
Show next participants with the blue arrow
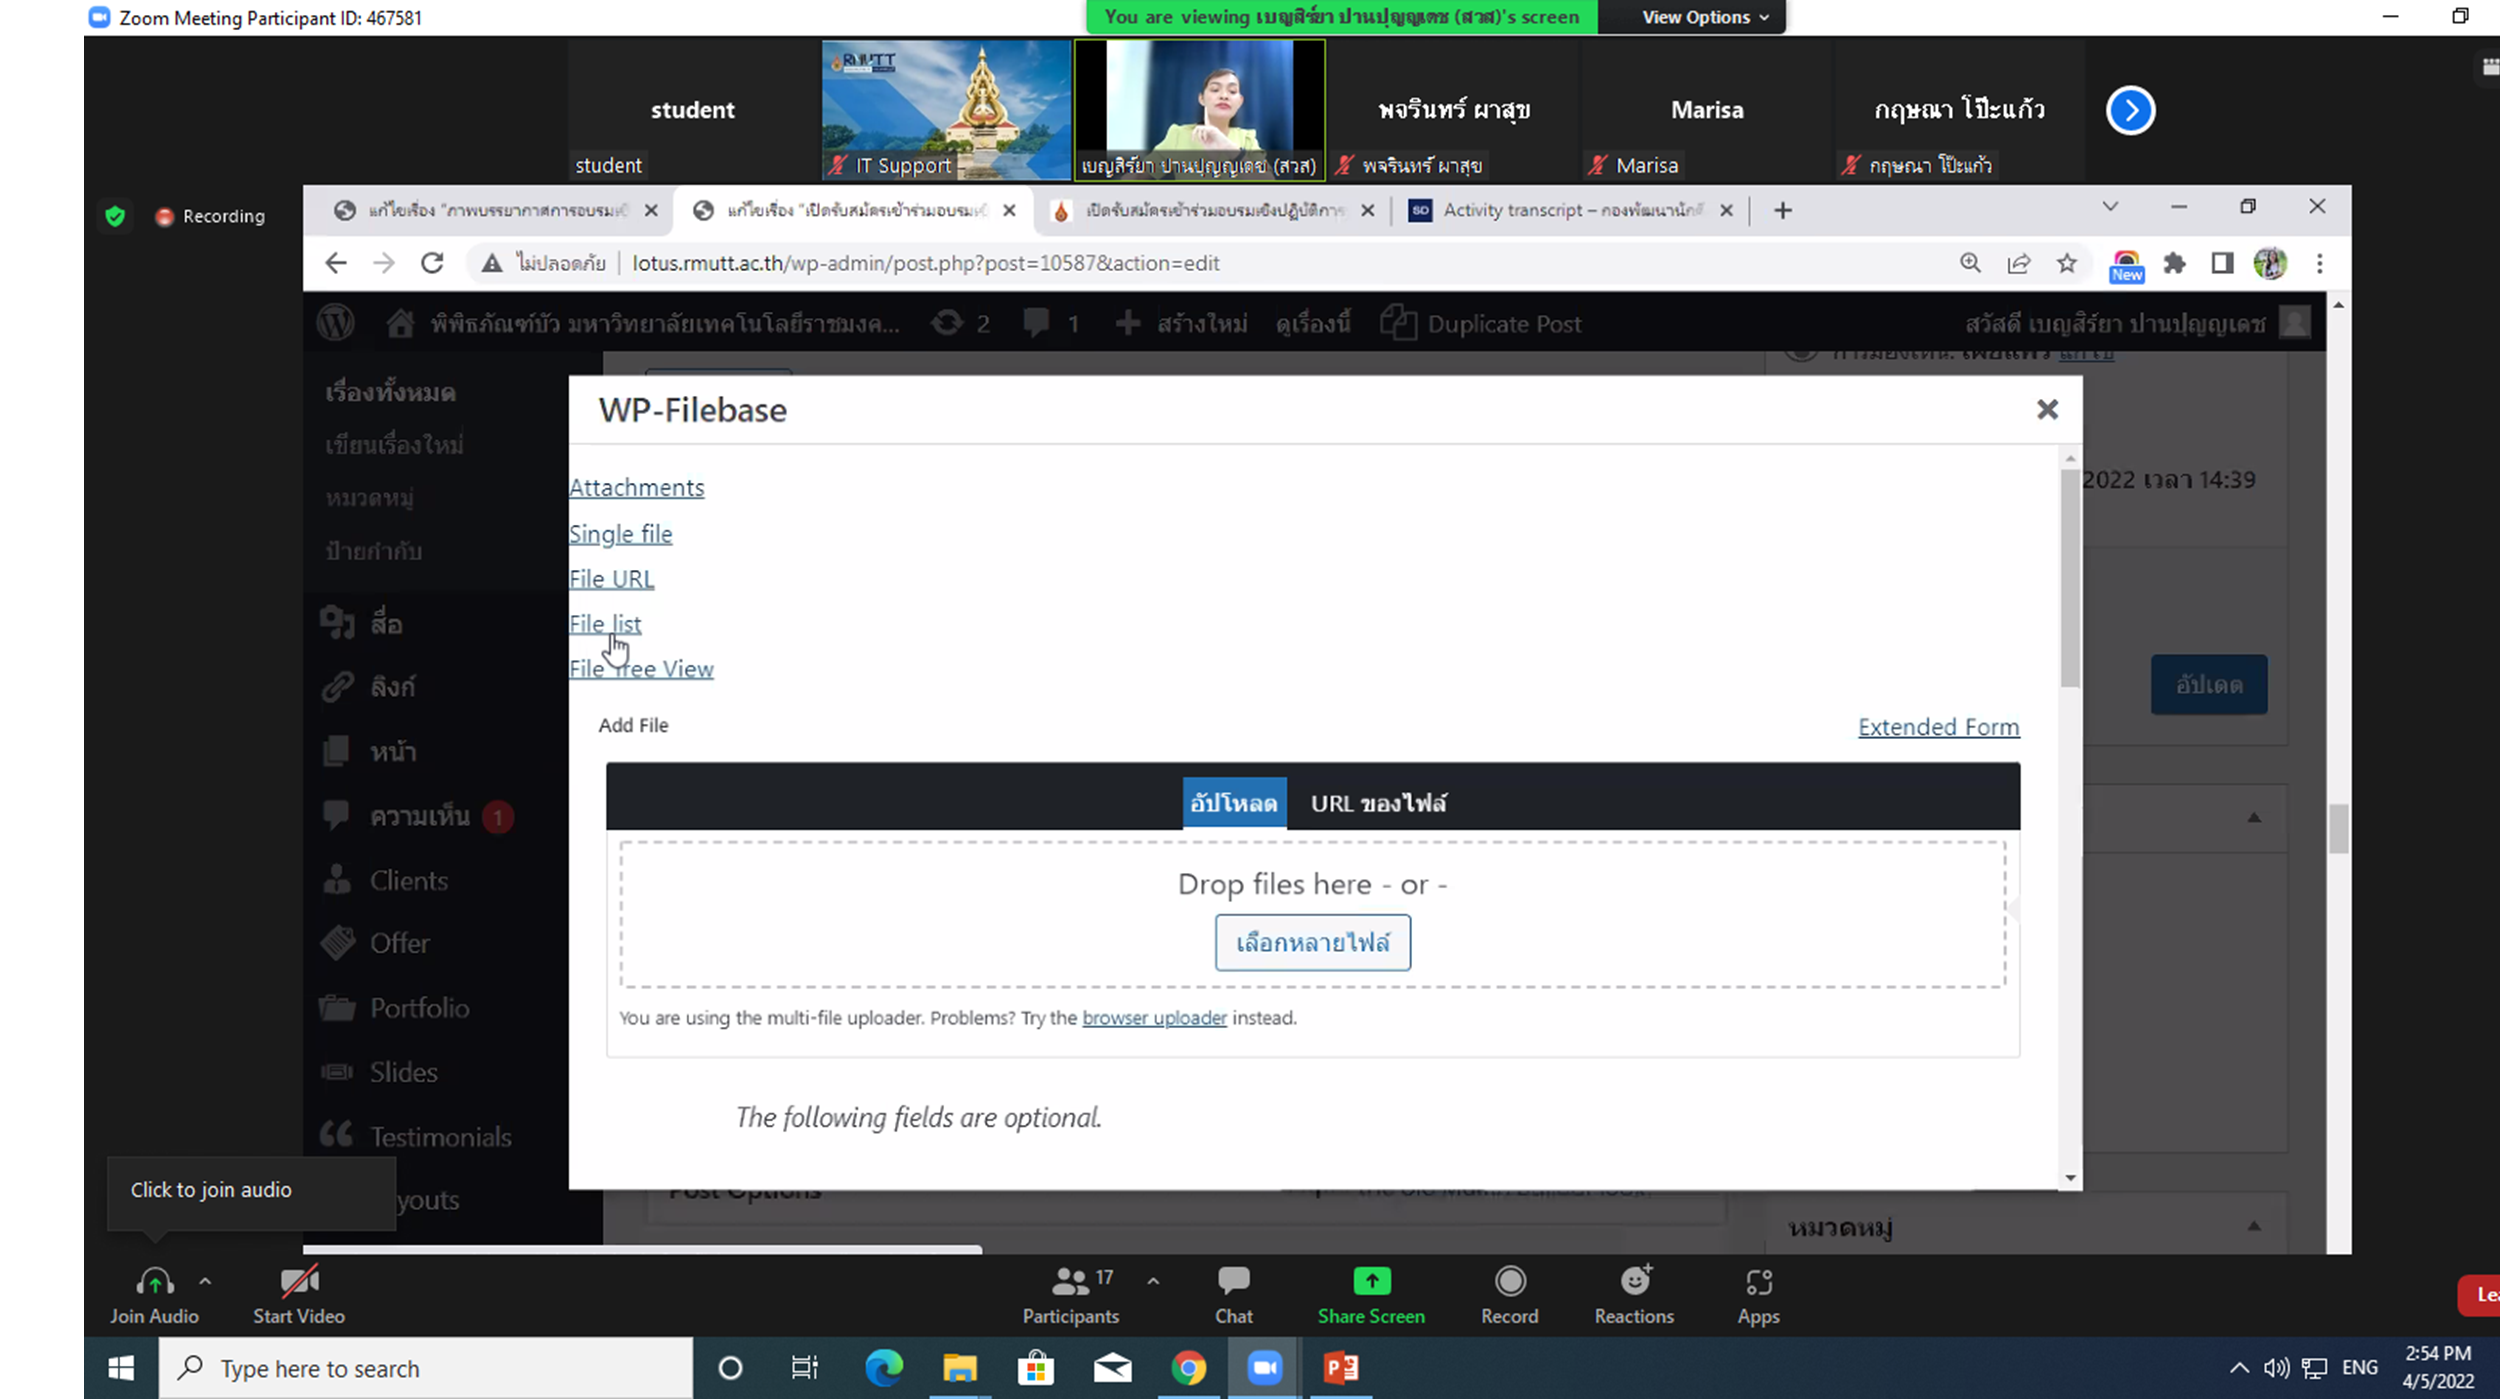pos(2130,110)
